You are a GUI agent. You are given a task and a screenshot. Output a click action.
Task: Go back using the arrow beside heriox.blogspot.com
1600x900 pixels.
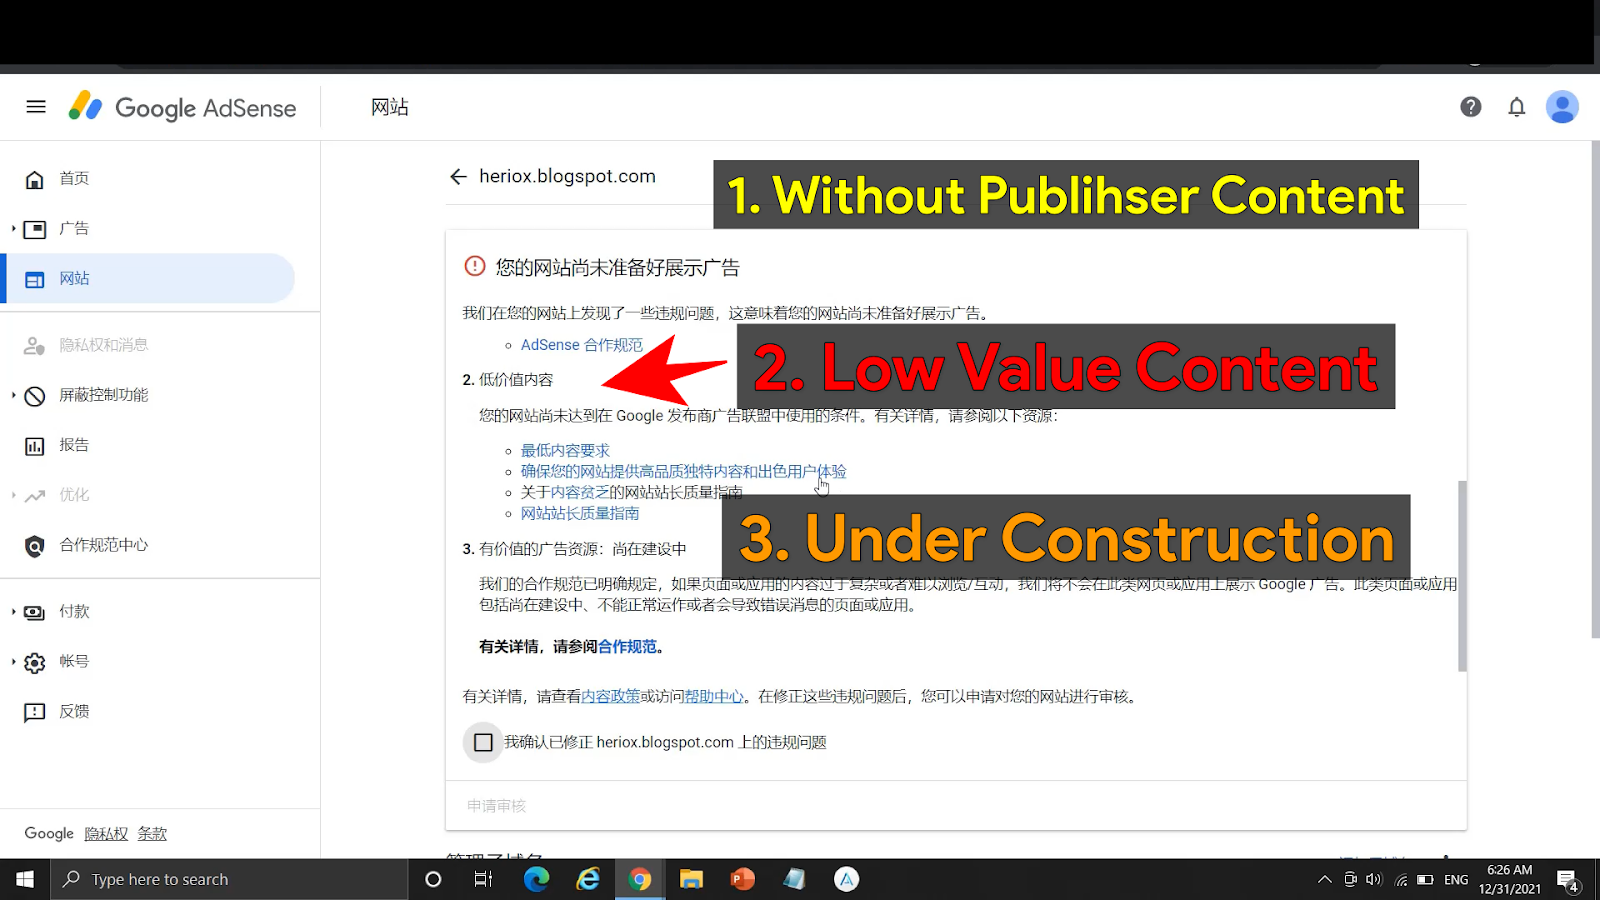coord(458,177)
